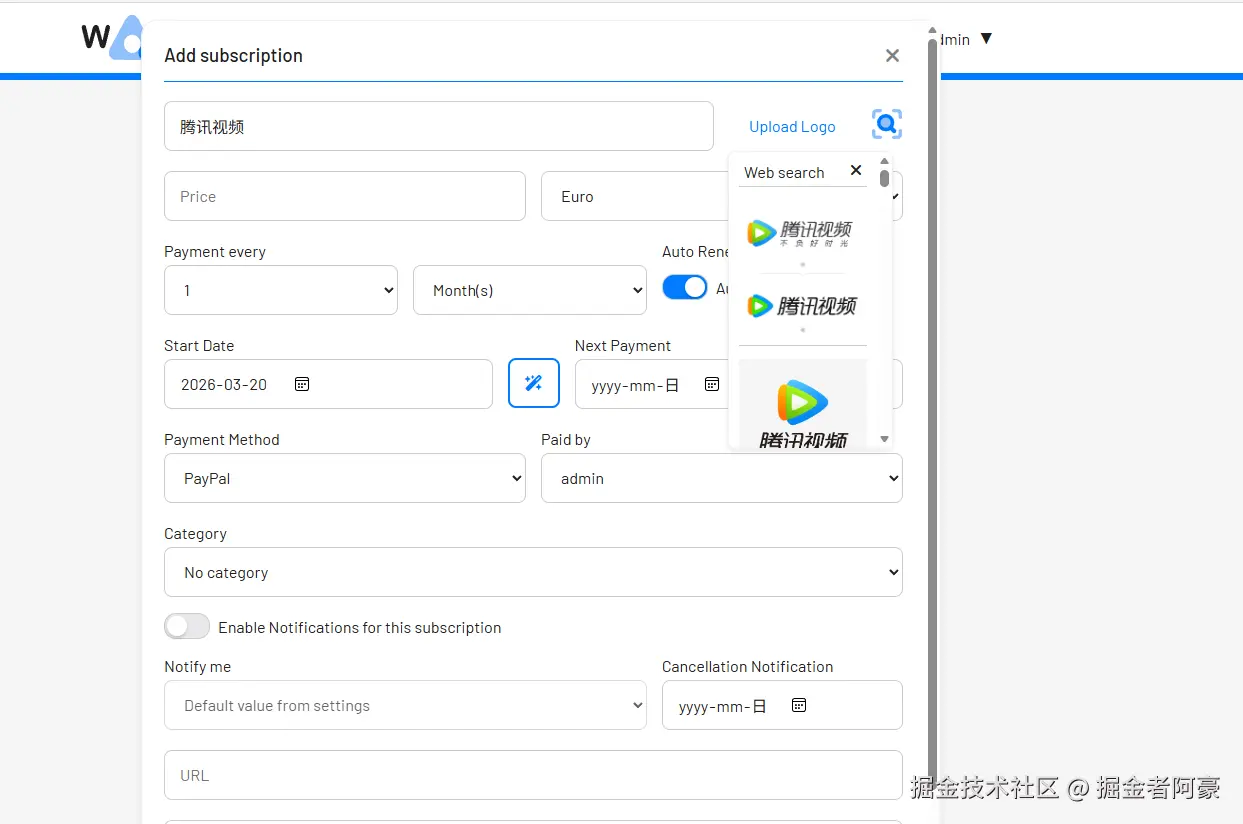Enable Notifications for this subscription toggle
Image resolution: width=1243 pixels, height=824 pixels.
[x=187, y=626]
